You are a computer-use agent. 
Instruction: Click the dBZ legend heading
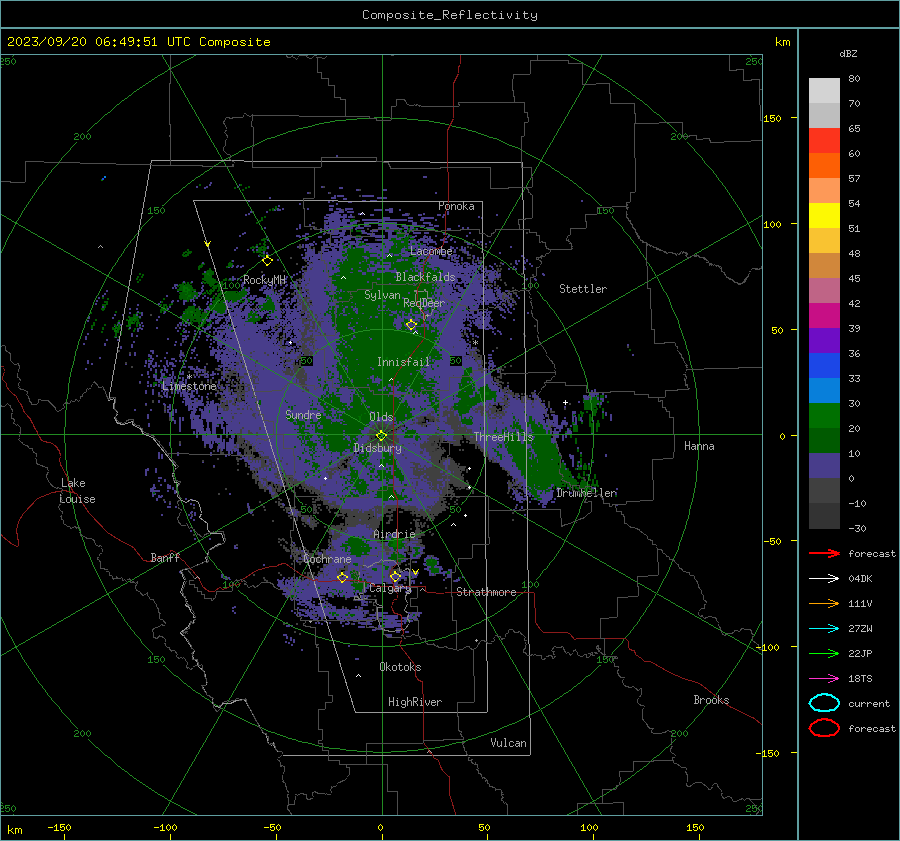(x=848, y=53)
